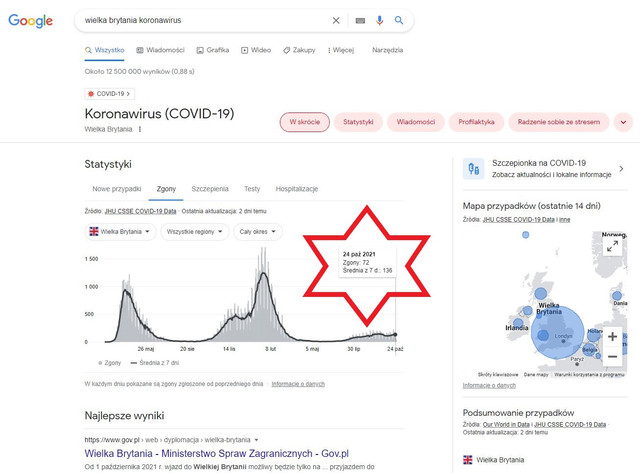Open the Wielka Brytania country dropdown

point(120,232)
